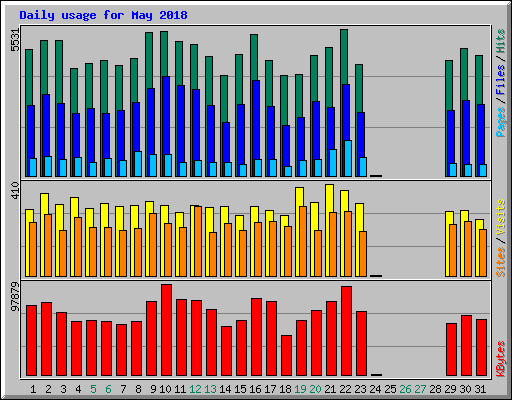The width and height of the screenshot is (512, 400).
Task: Click the orange Sites bar for day 19
Action: (303, 241)
